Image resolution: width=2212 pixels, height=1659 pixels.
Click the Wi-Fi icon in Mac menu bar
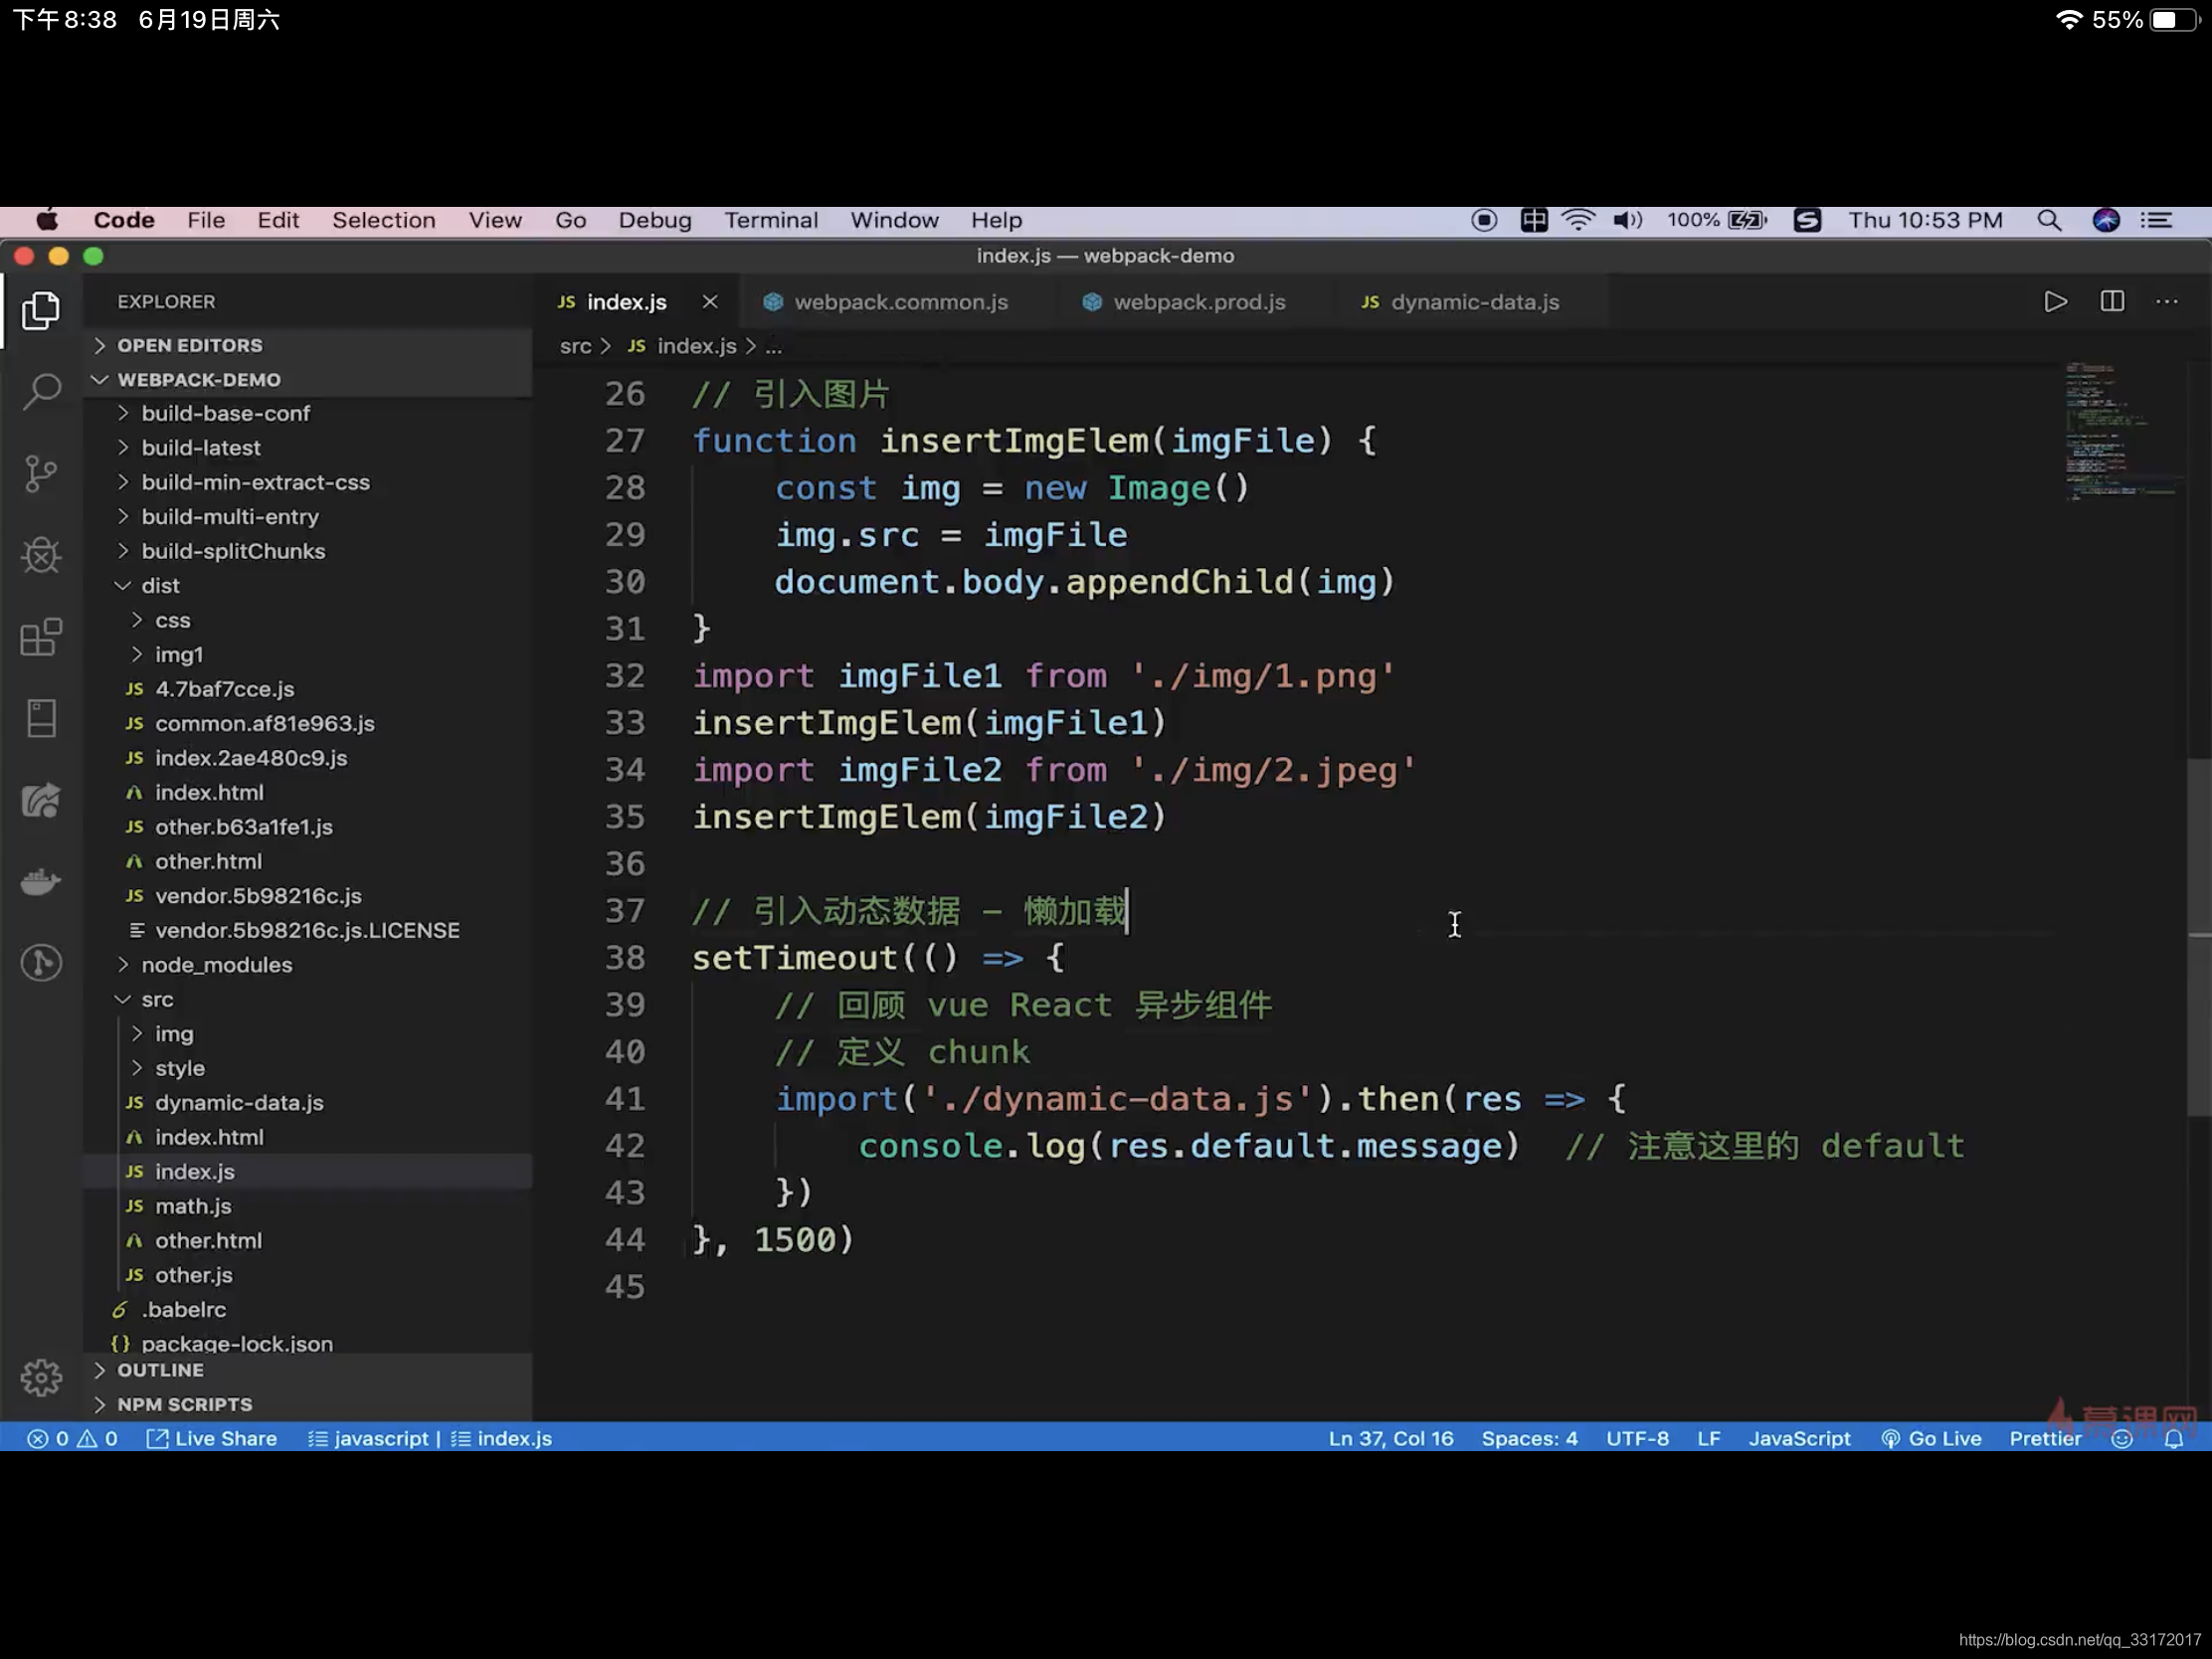[1578, 220]
